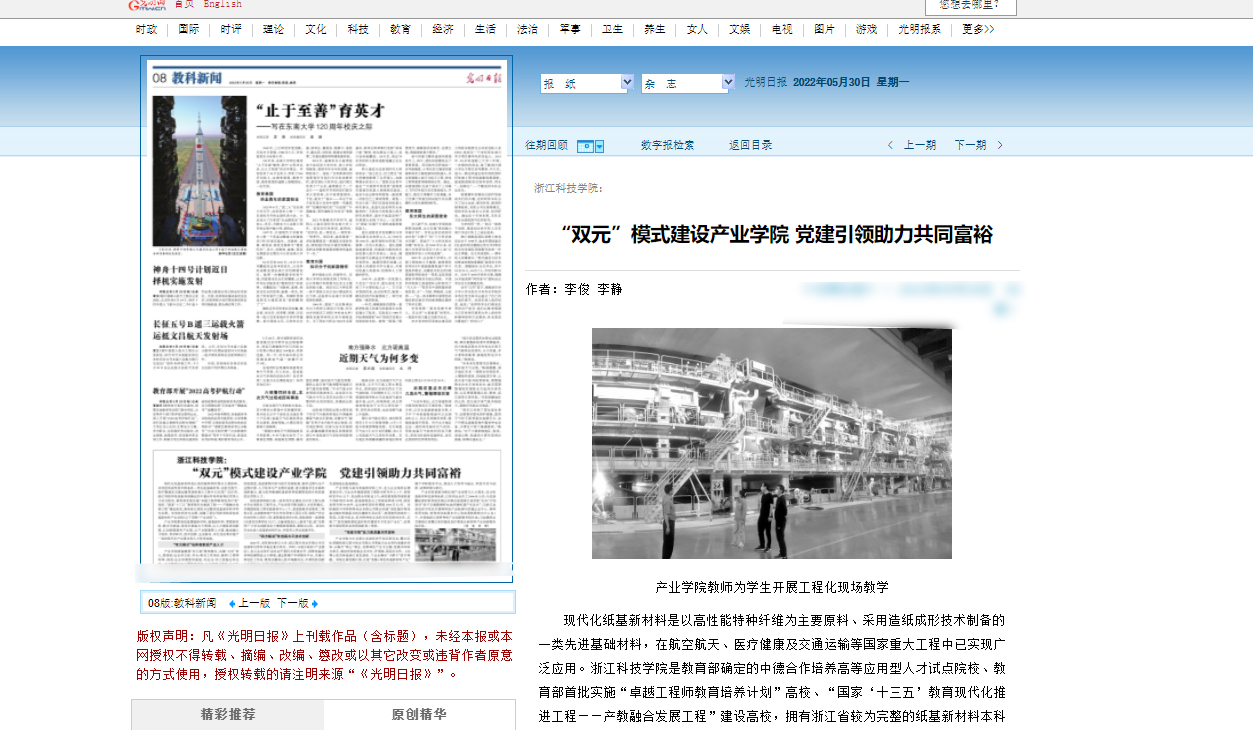Click the Guangming logo in top bar
Viewport: 1253px width, 743px height.
148,5
